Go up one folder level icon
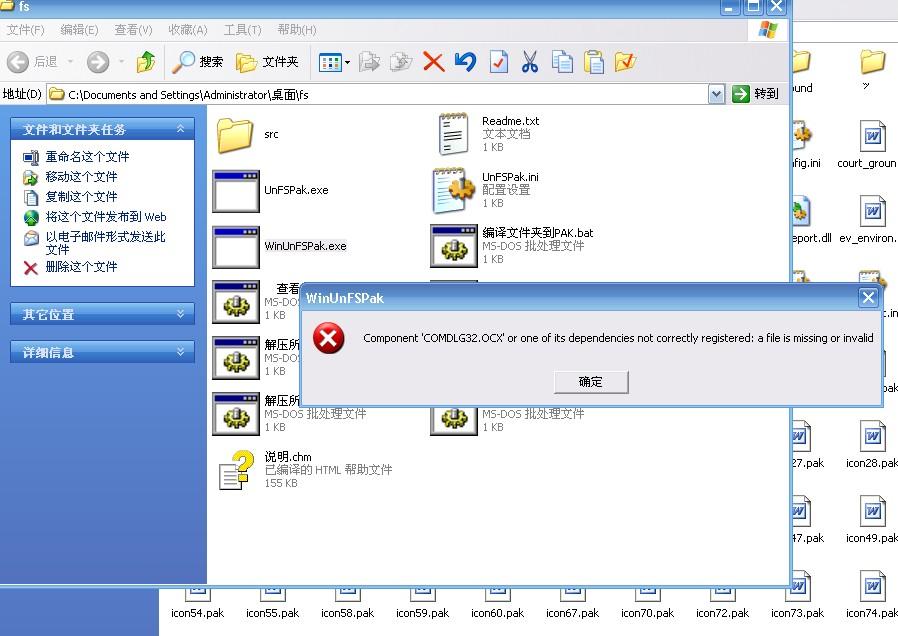 point(146,61)
